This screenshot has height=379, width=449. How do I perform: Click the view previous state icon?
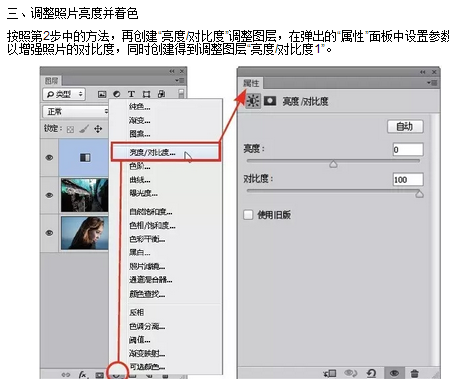pyautogui.click(x=350, y=373)
